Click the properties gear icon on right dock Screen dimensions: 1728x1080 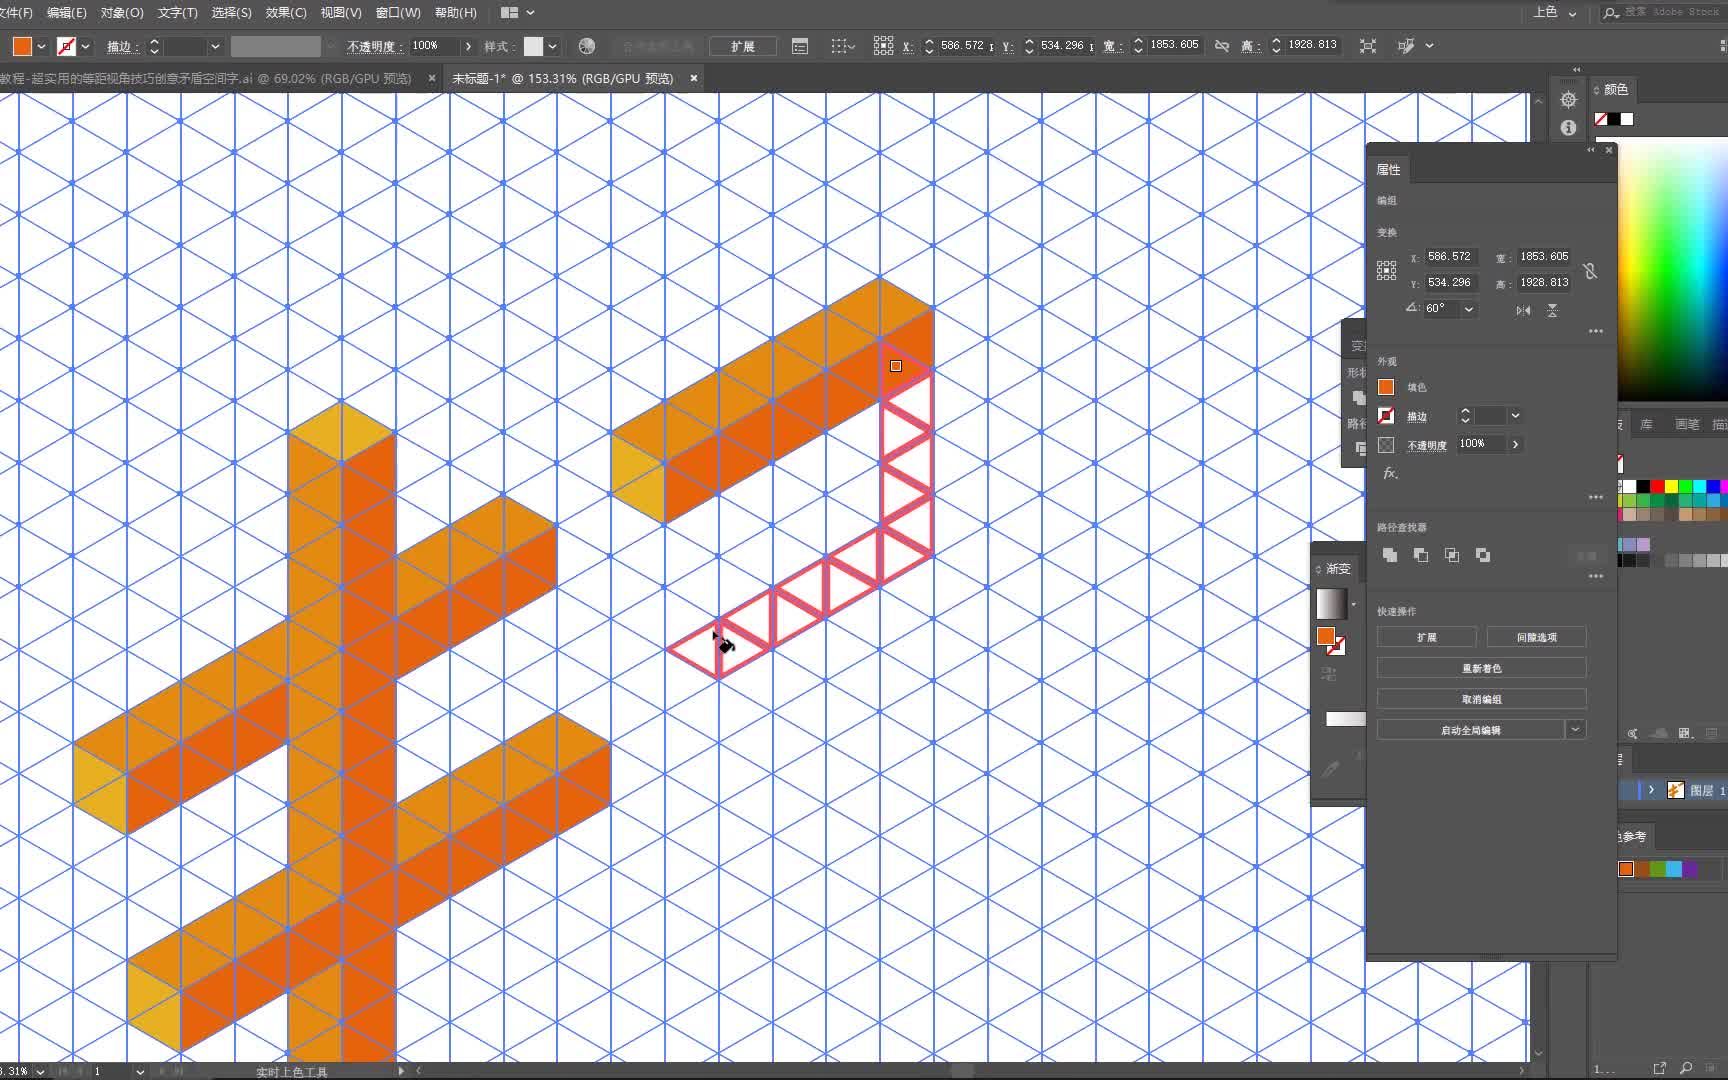1568,100
